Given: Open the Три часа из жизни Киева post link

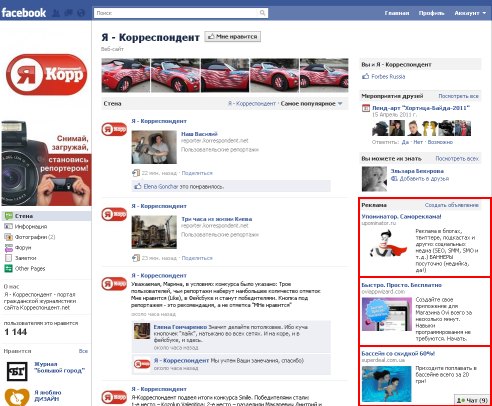Looking at the screenshot, I should tap(216, 219).
